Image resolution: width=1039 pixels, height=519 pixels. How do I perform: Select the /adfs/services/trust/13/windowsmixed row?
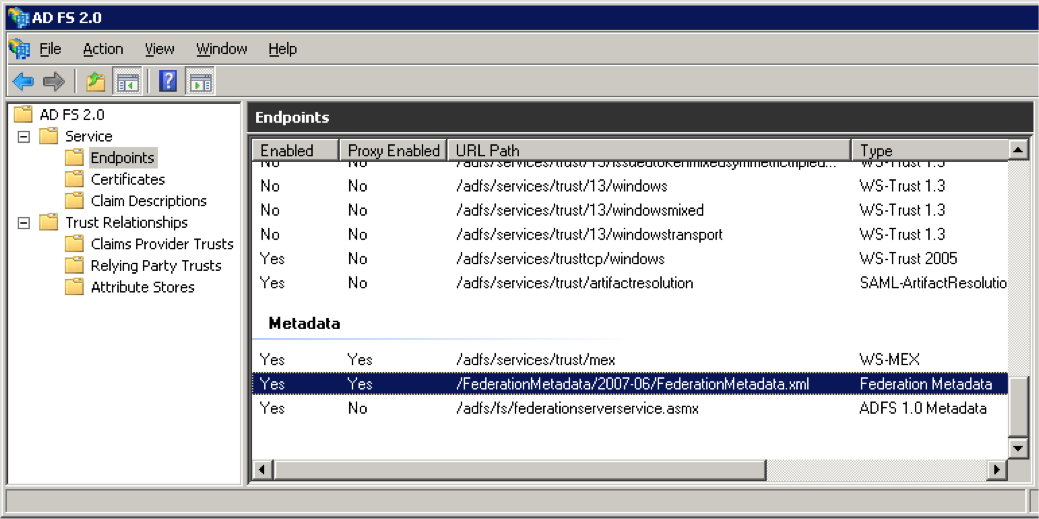(x=630, y=210)
